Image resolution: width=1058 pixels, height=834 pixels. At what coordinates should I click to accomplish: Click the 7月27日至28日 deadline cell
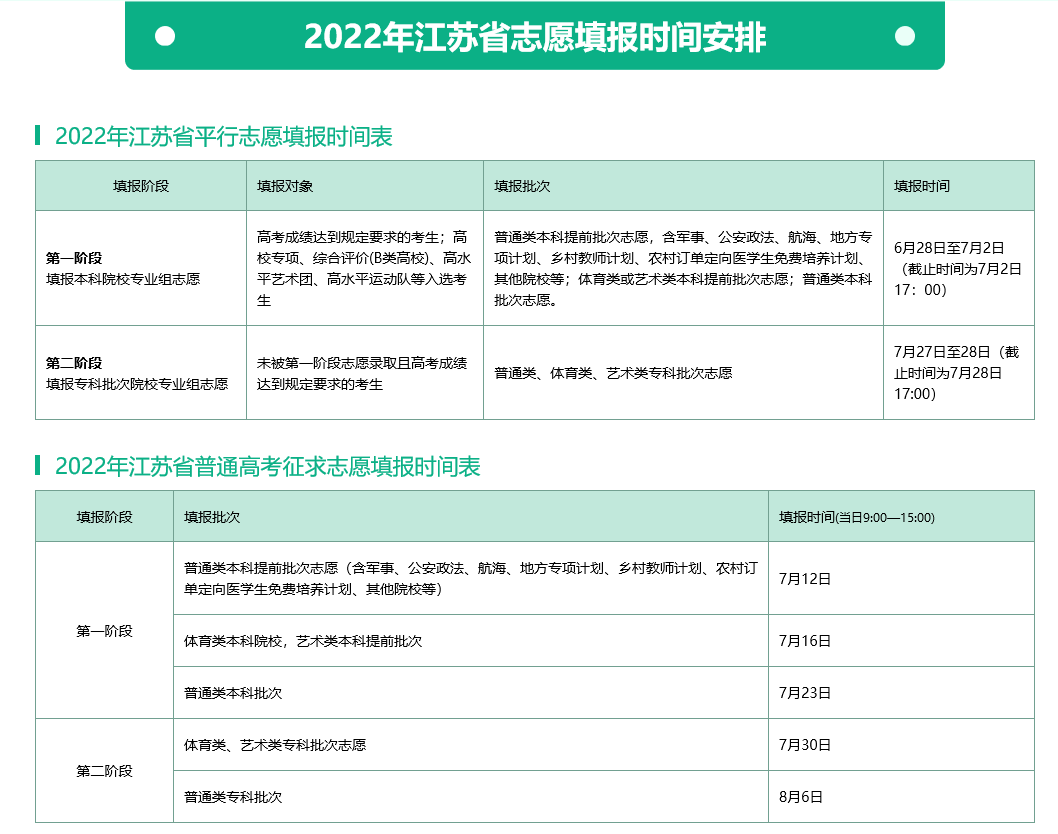pos(957,373)
